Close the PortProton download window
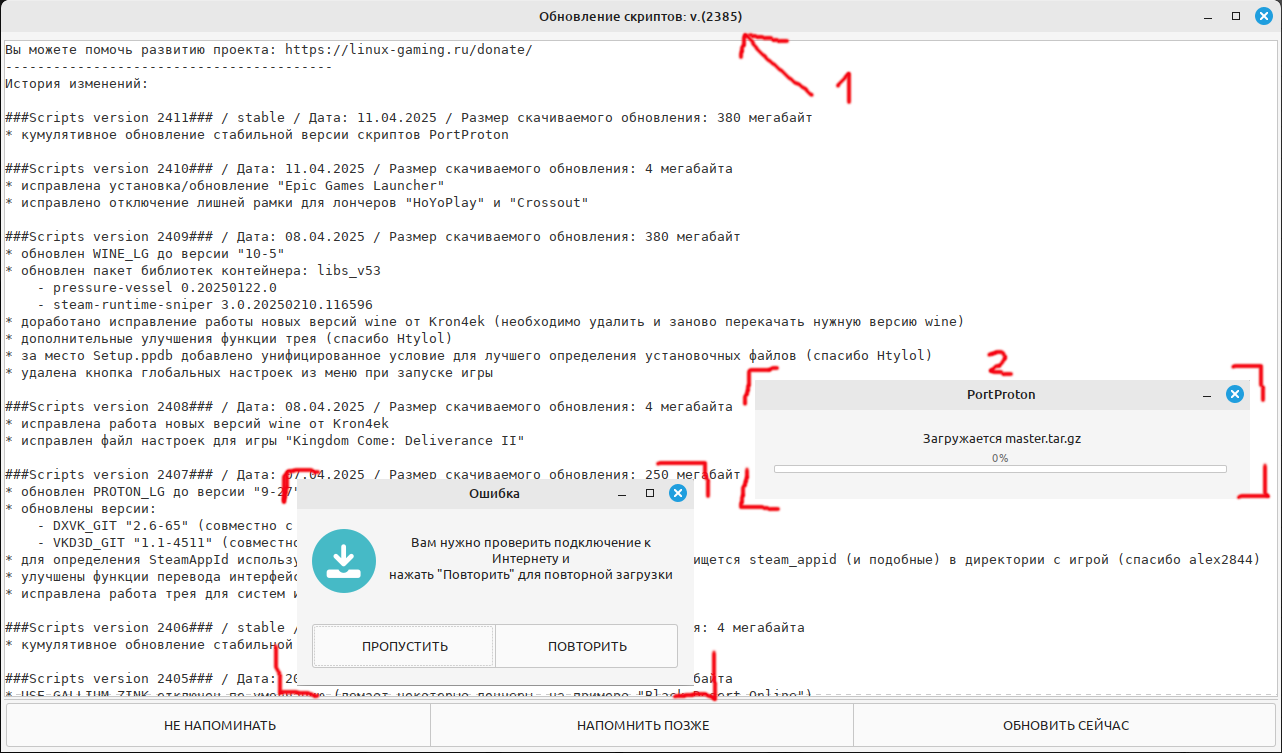The width and height of the screenshot is (1282, 753). click(1234, 394)
